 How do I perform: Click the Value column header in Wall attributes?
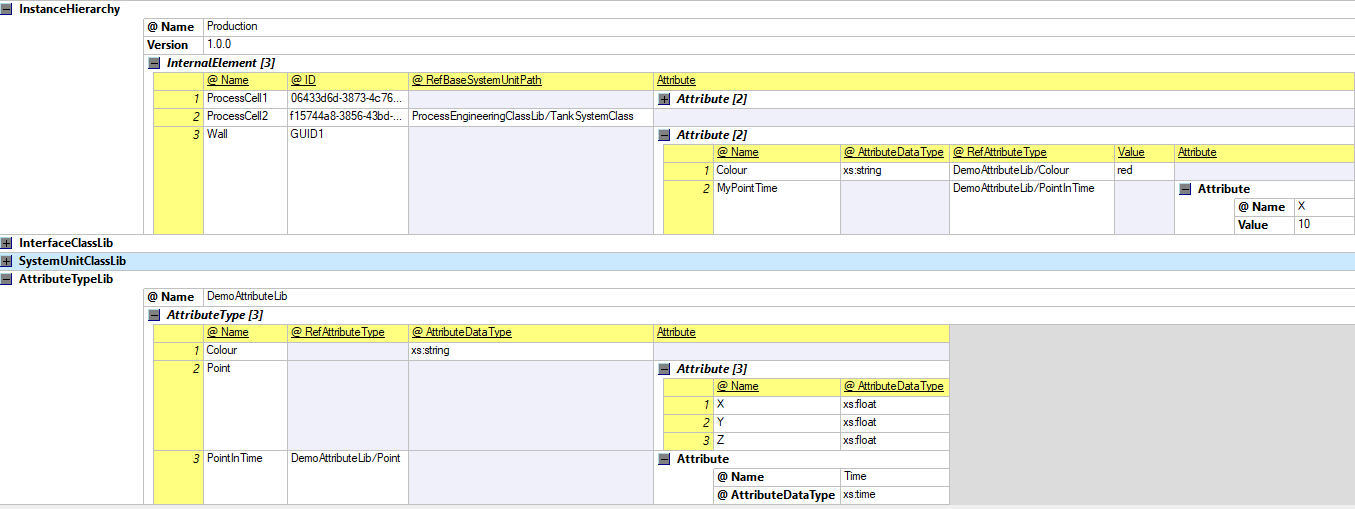point(1130,152)
